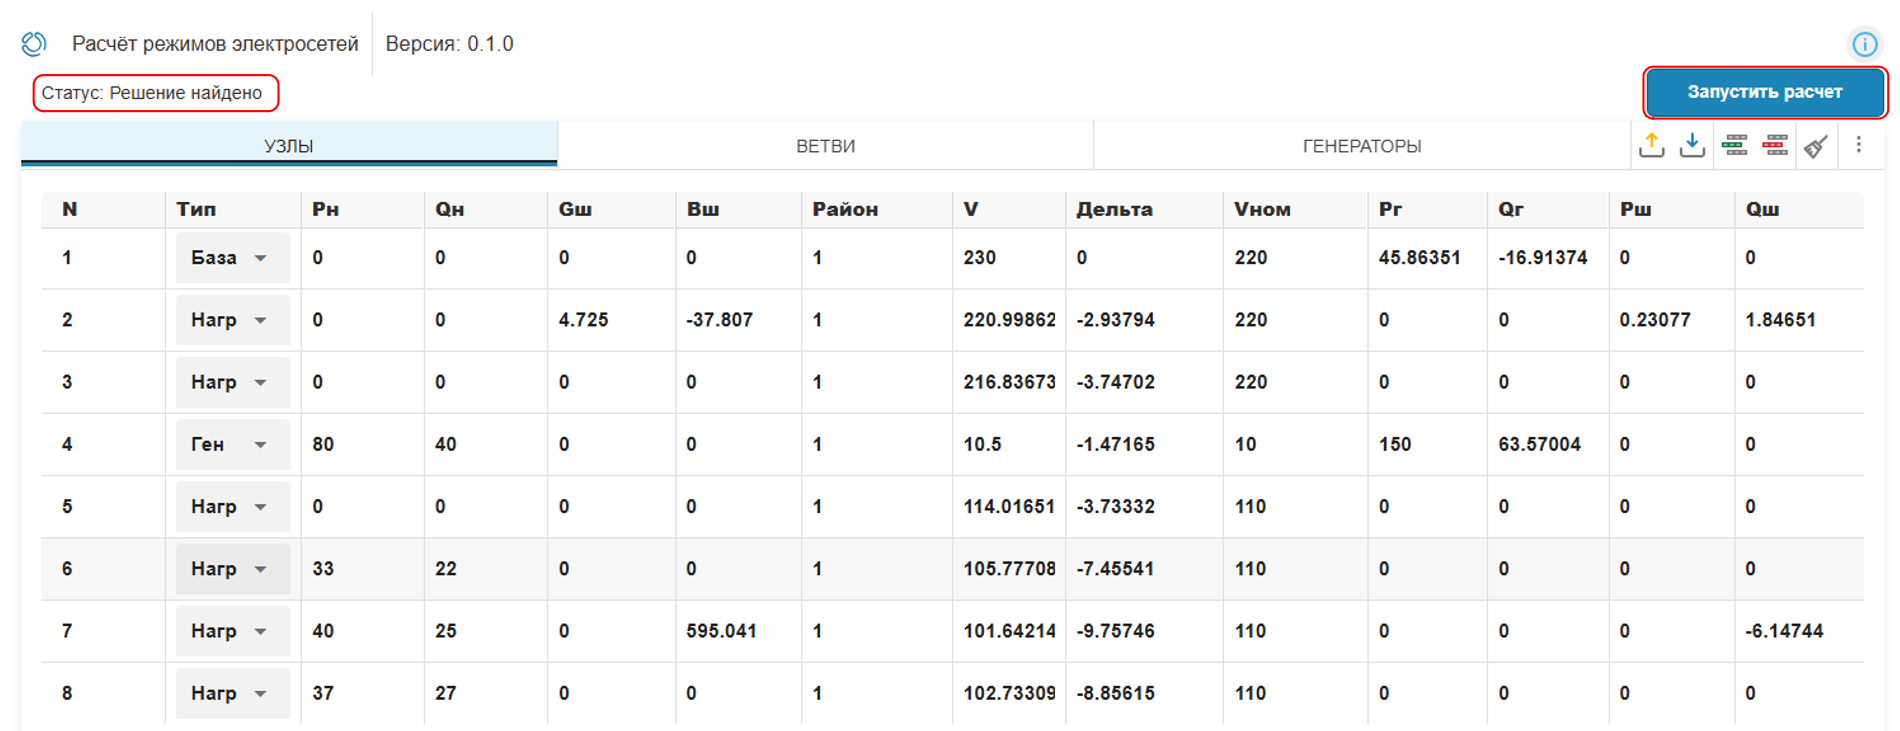
Task: Open the ГЕНЕРАТОРЫ tab
Action: click(1361, 146)
